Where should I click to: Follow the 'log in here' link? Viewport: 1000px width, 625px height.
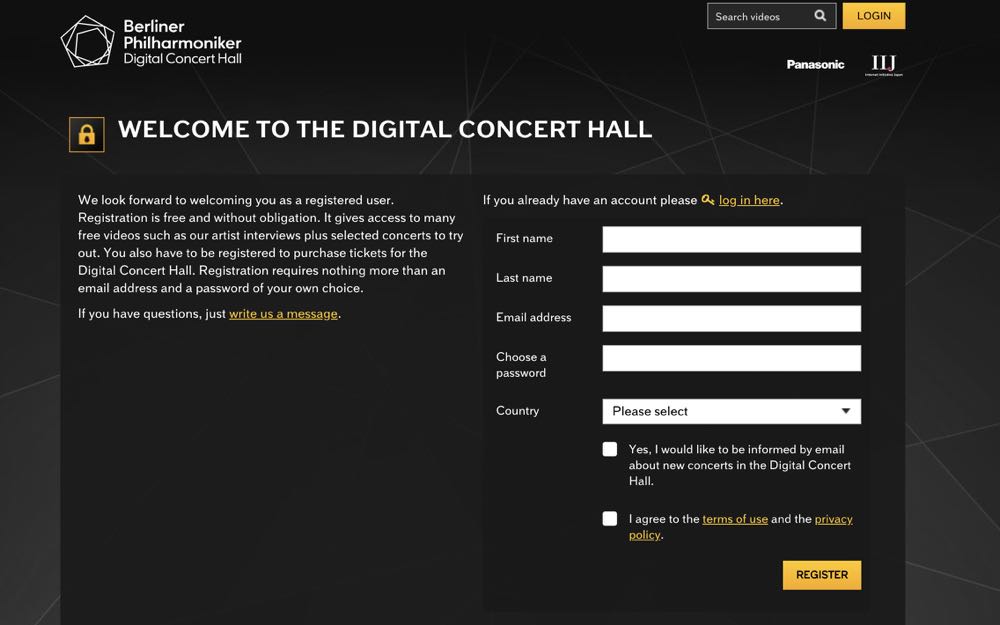click(749, 200)
